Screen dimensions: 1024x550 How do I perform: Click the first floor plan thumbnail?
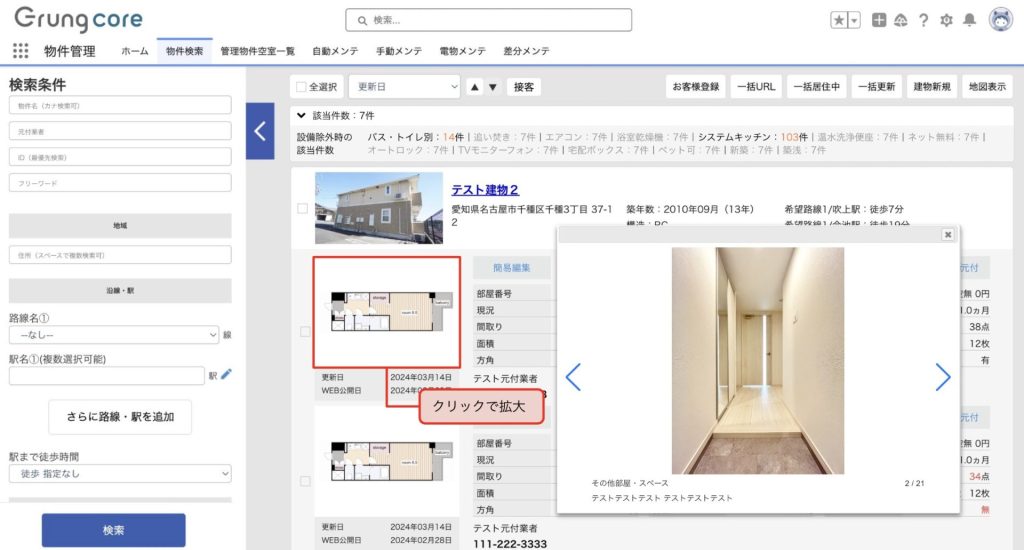pos(387,313)
